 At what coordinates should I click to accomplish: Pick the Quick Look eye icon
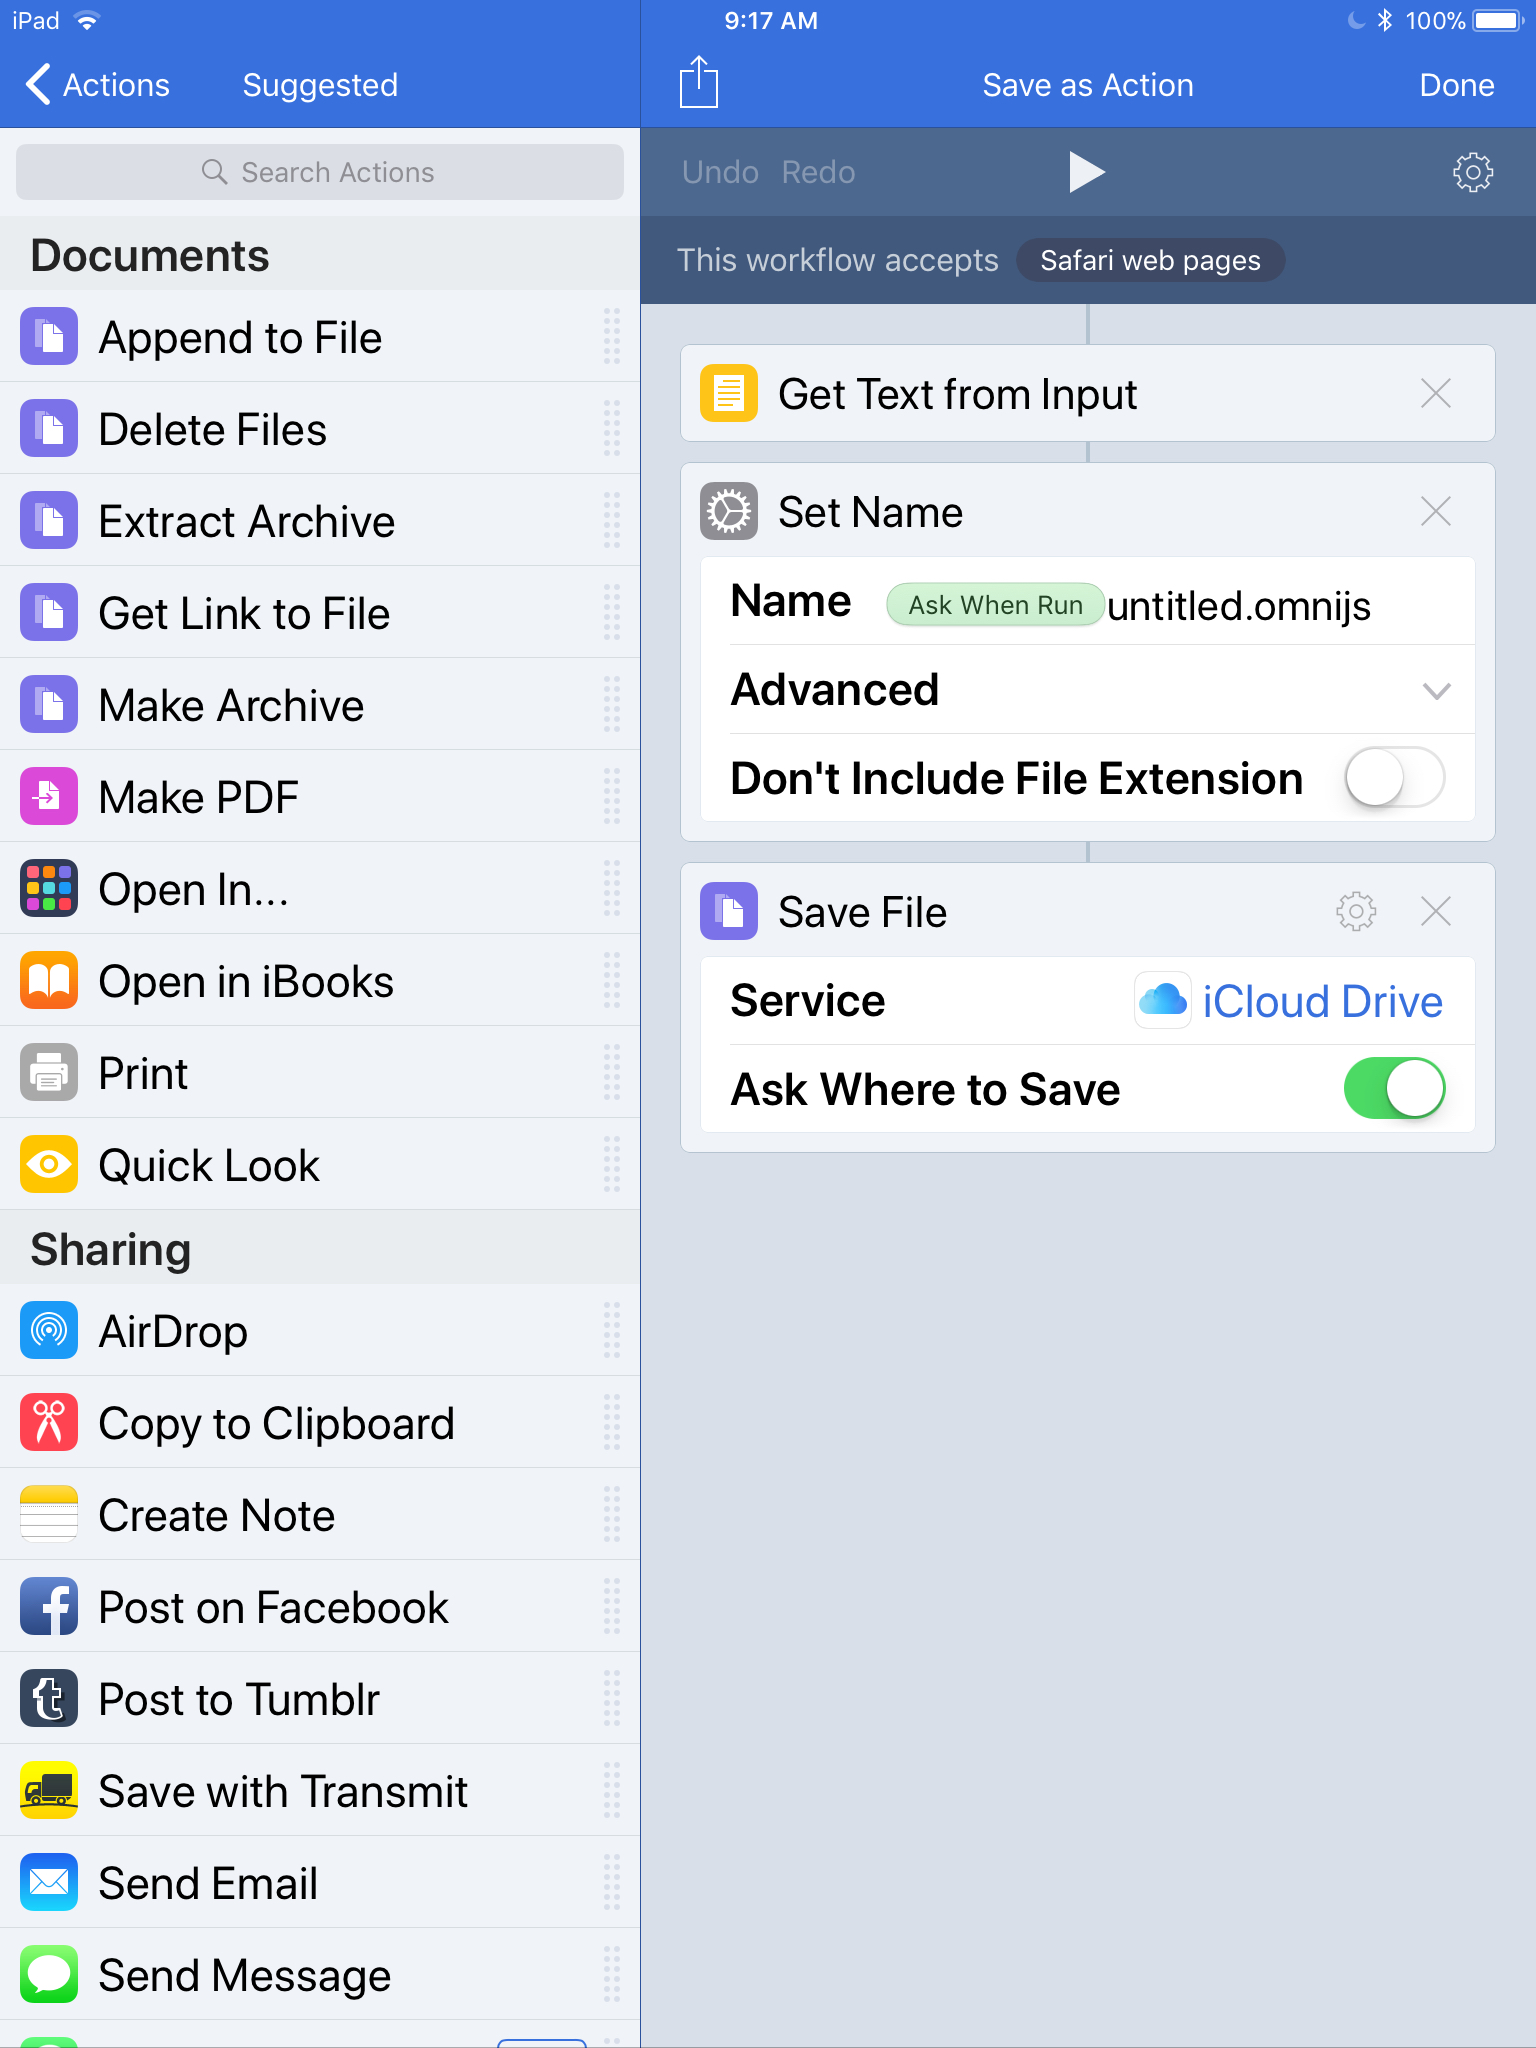(49, 1164)
